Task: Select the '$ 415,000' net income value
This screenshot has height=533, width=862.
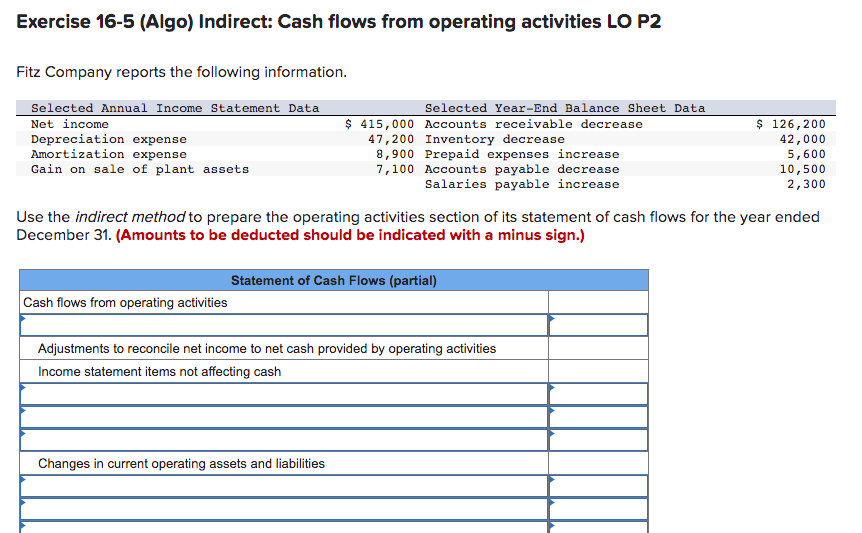Action: pyautogui.click(x=379, y=124)
